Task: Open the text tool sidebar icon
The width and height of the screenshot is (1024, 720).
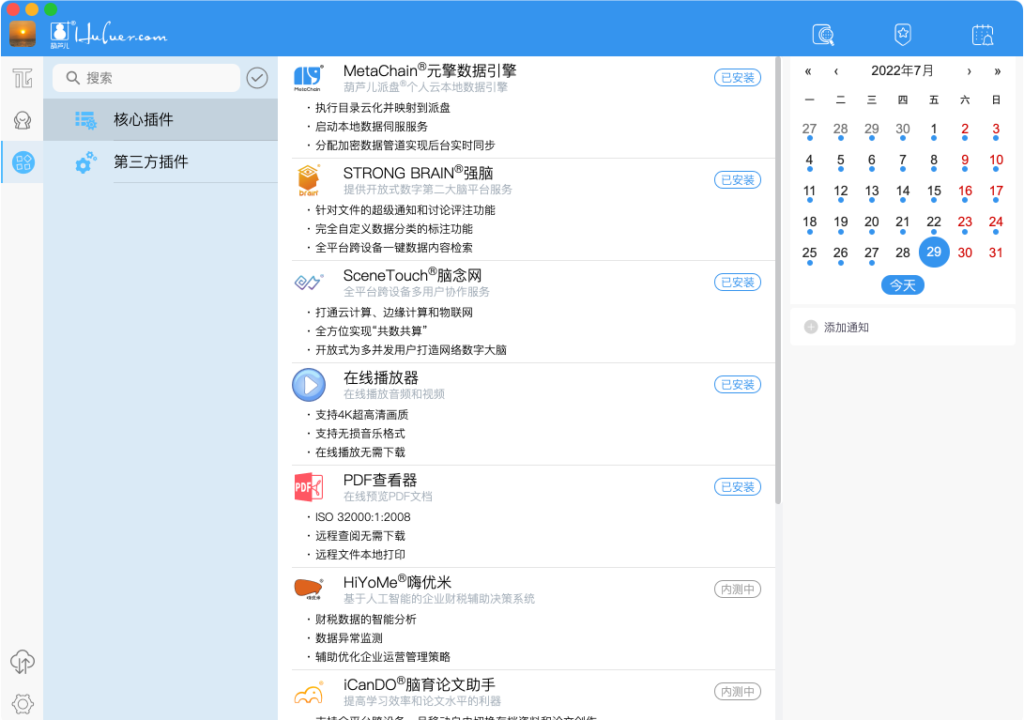Action: [22, 78]
